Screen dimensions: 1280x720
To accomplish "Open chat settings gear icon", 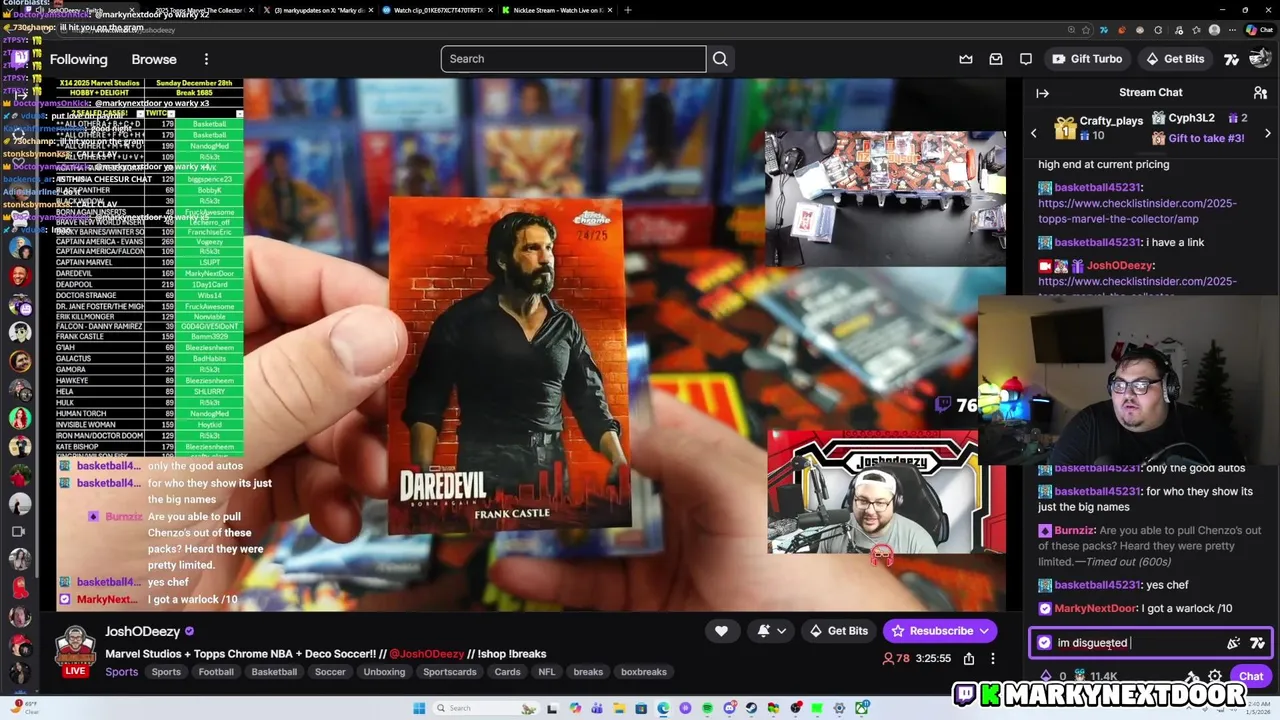I will click(x=1215, y=677).
